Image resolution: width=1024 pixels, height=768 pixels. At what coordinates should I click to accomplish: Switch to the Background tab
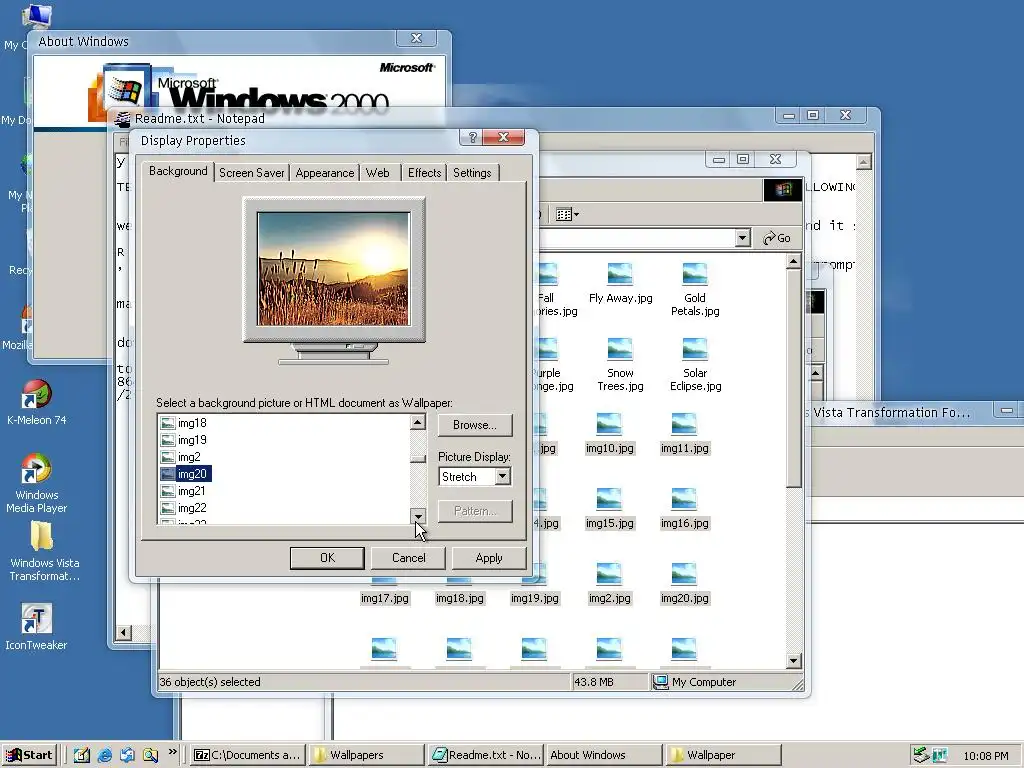pyautogui.click(x=178, y=171)
